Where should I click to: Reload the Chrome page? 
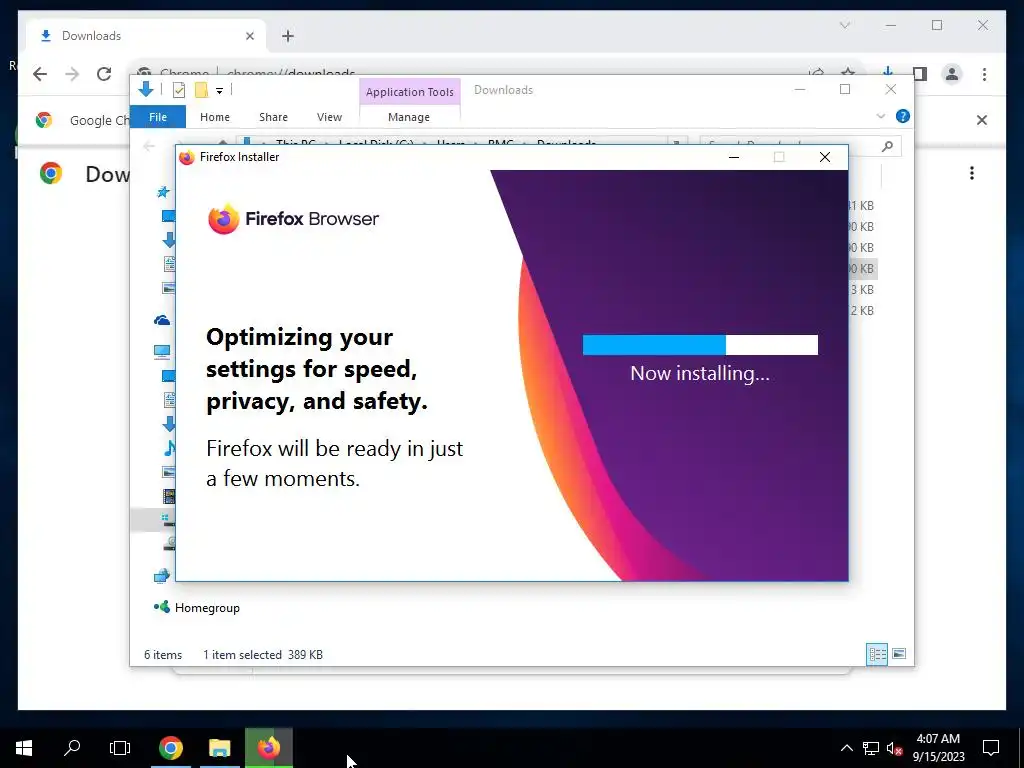tap(104, 74)
